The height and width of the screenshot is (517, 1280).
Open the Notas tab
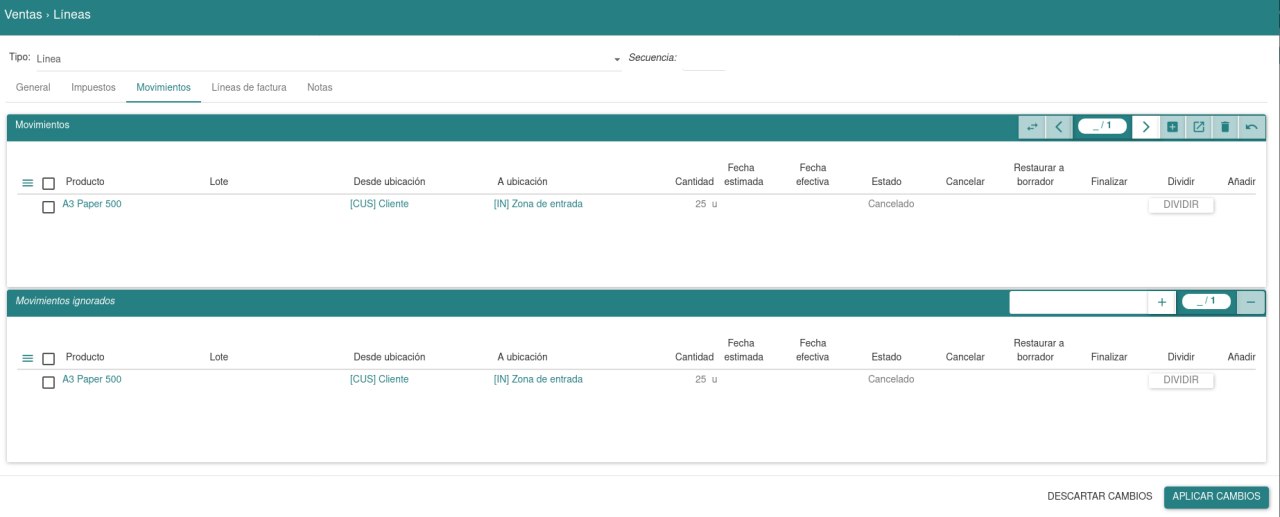point(320,88)
